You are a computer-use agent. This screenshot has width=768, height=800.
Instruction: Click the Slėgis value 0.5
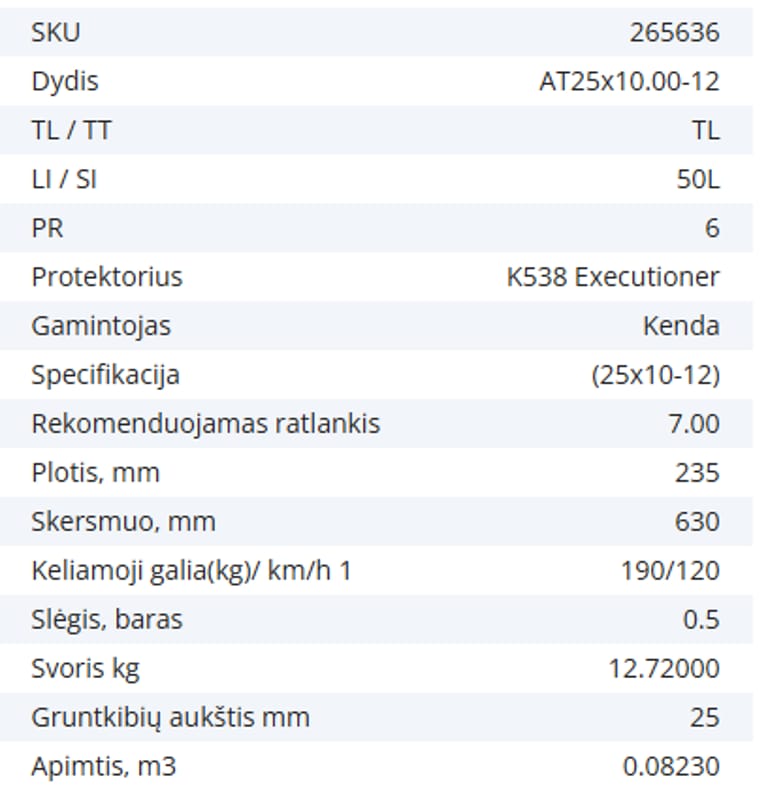701,620
